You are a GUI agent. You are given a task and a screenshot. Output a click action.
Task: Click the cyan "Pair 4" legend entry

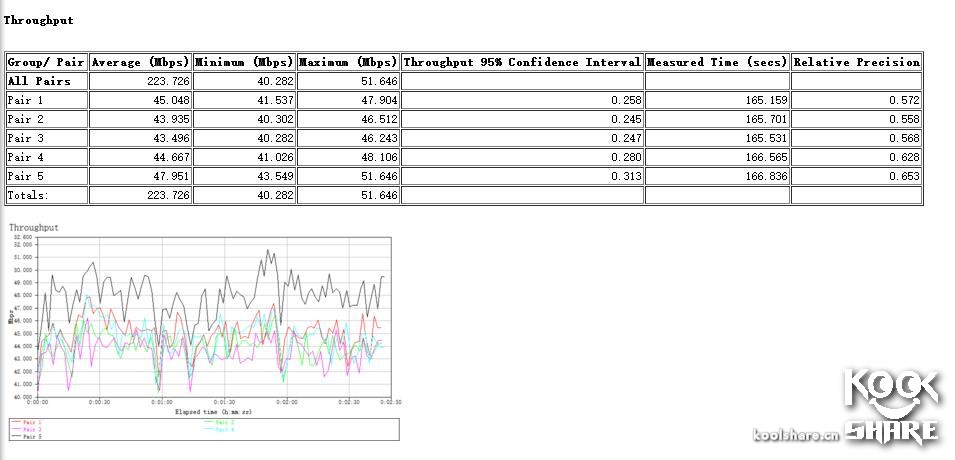coord(218,430)
